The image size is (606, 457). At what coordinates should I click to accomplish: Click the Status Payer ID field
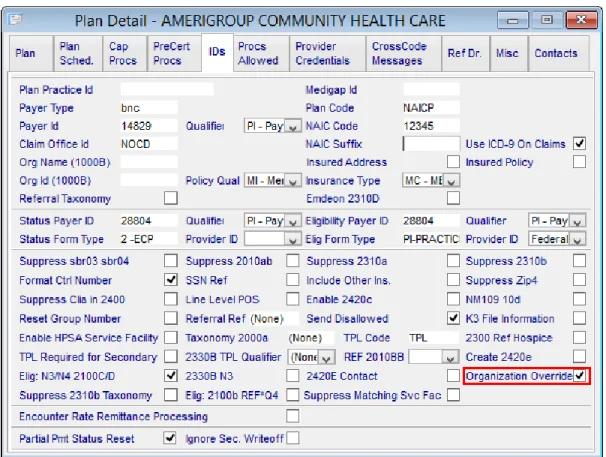[149, 220]
